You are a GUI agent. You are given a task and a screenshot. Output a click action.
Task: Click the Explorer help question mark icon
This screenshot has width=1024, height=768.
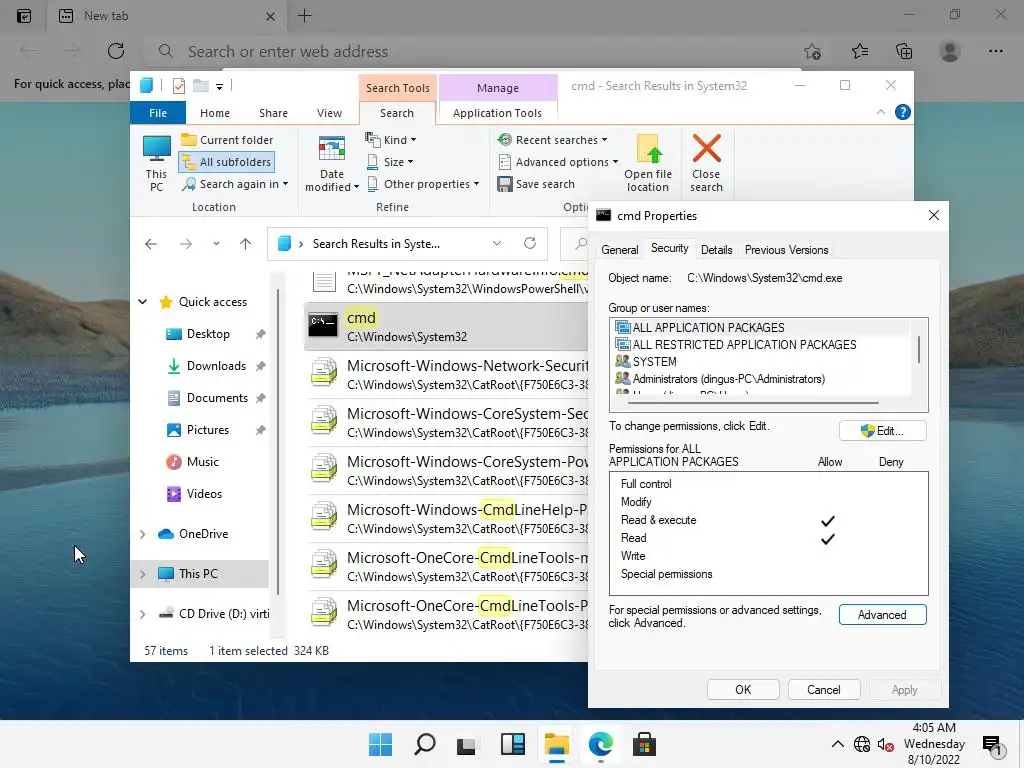(903, 112)
